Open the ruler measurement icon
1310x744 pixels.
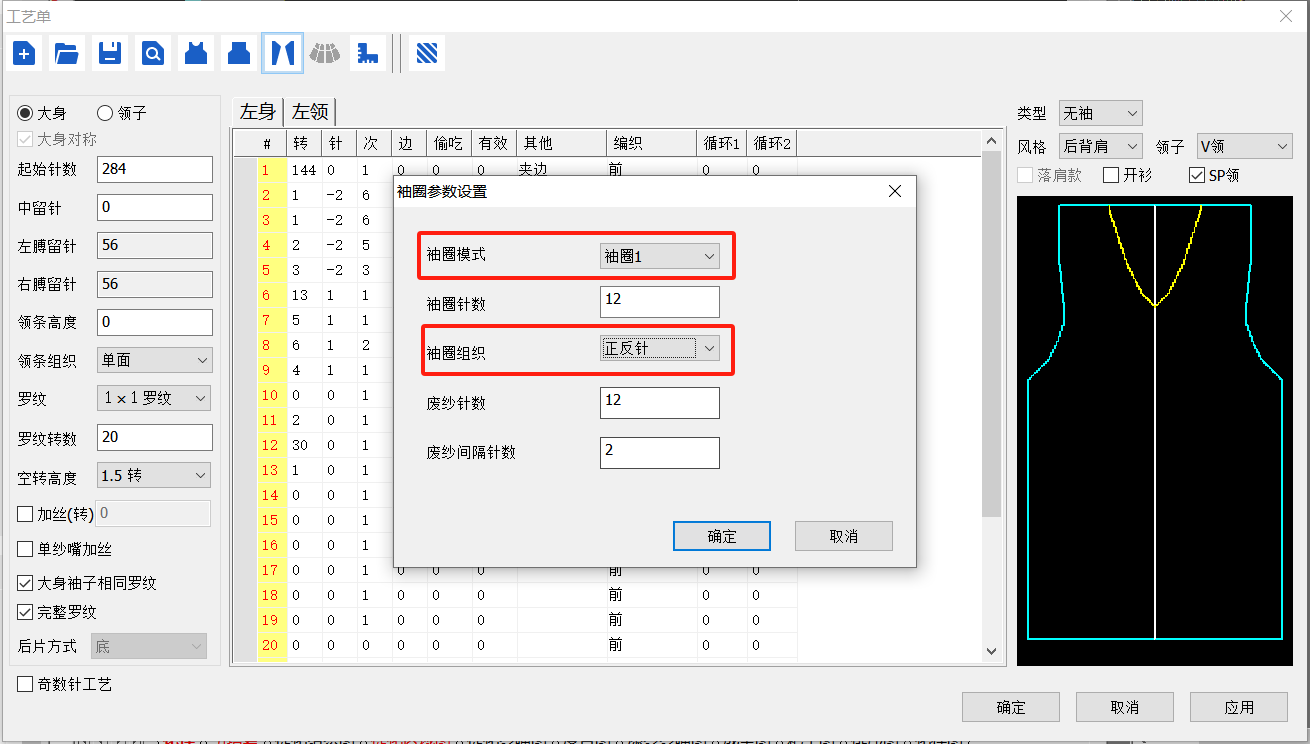368,53
